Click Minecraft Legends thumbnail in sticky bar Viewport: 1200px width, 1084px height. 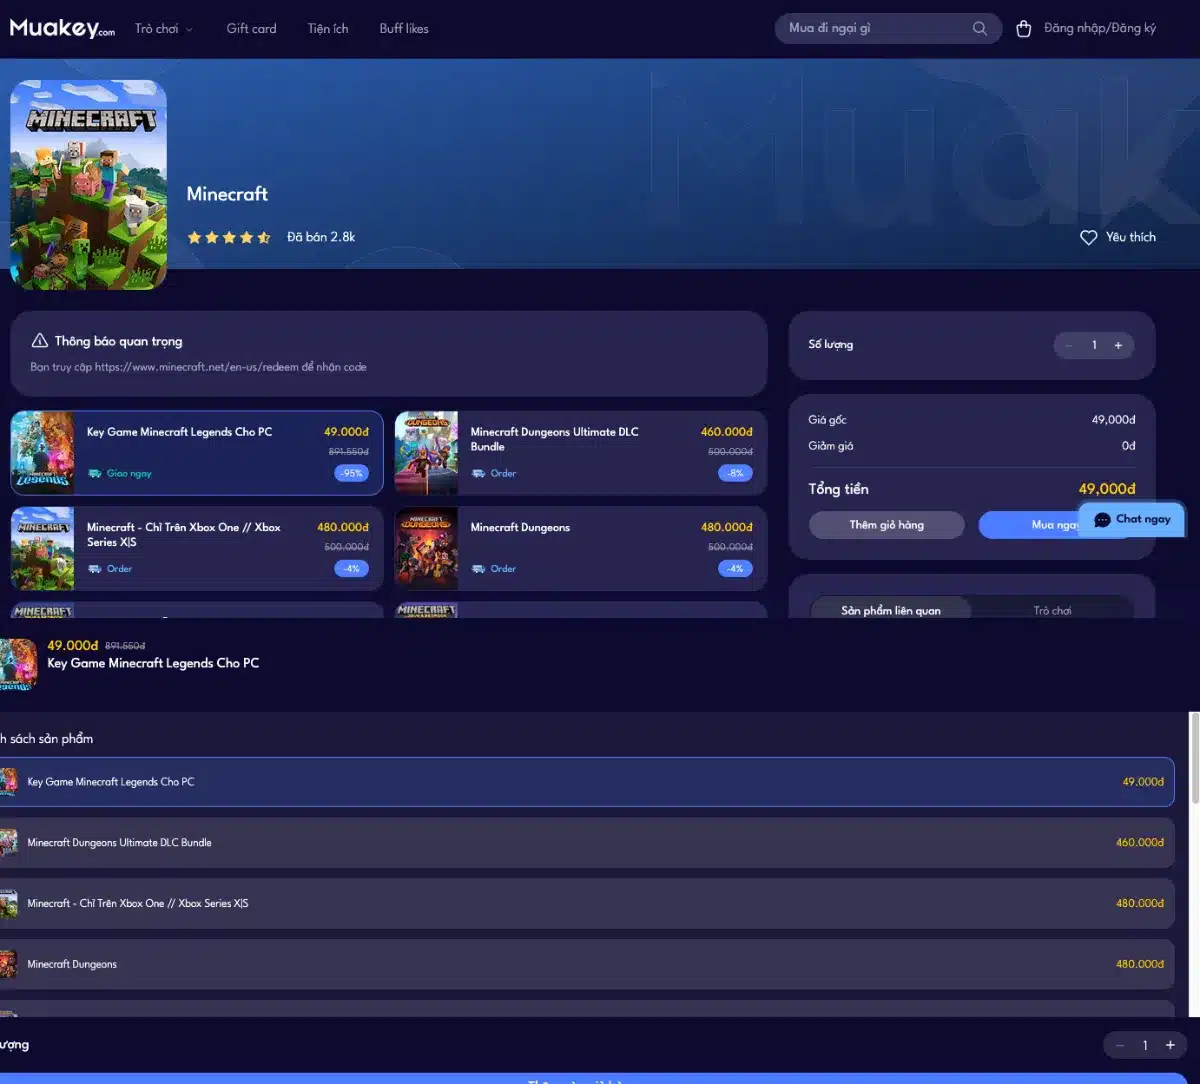18,664
